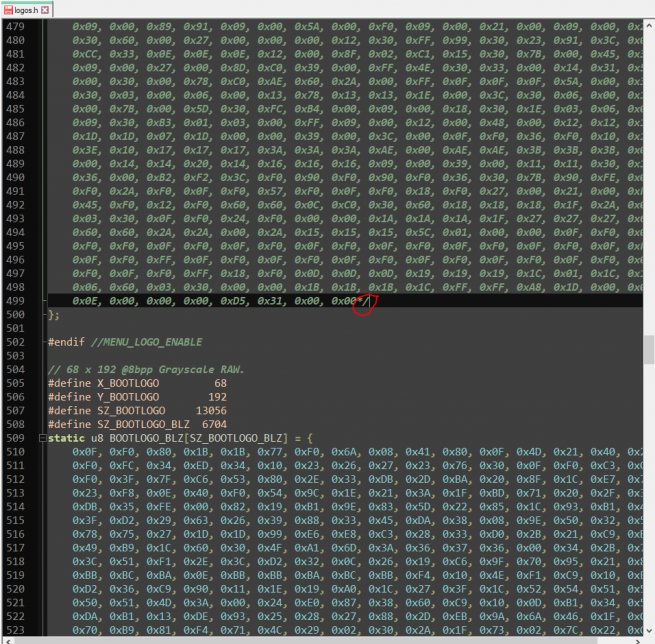
Task: Collapse the BOOTLOGO_BLZ array fold marker
Action: (43, 438)
